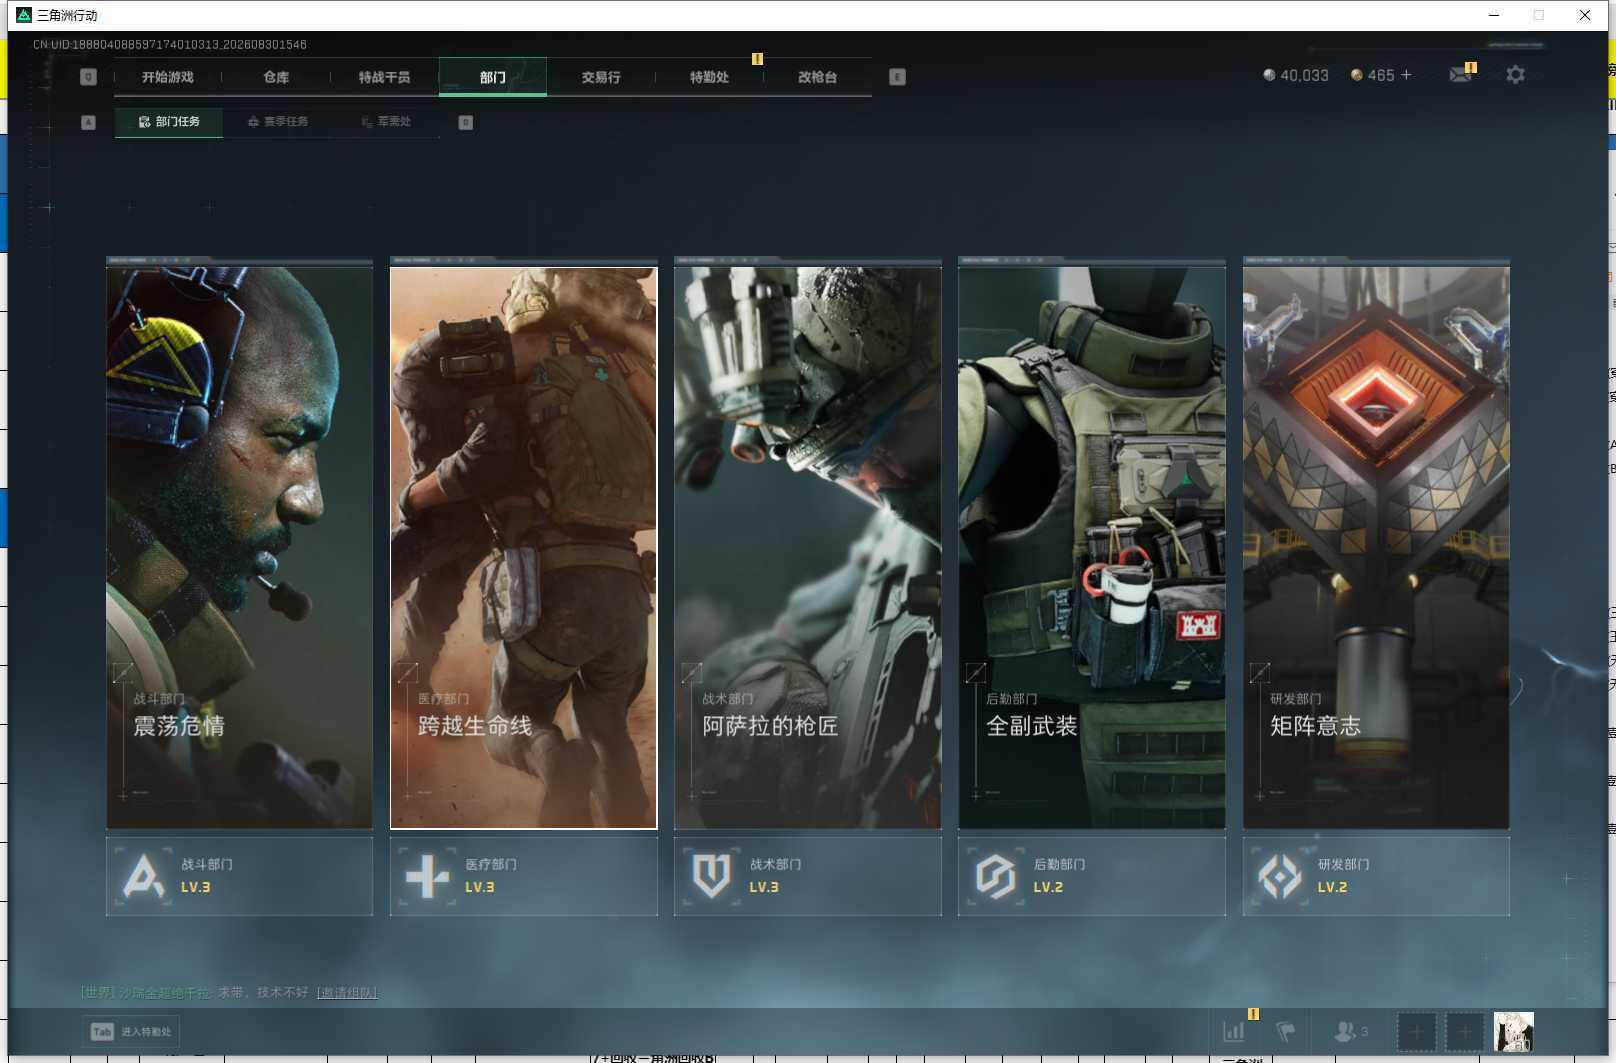This screenshot has height=1063, width=1616.
Task: Click the first empty squad slot plus
Action: (1416, 1031)
